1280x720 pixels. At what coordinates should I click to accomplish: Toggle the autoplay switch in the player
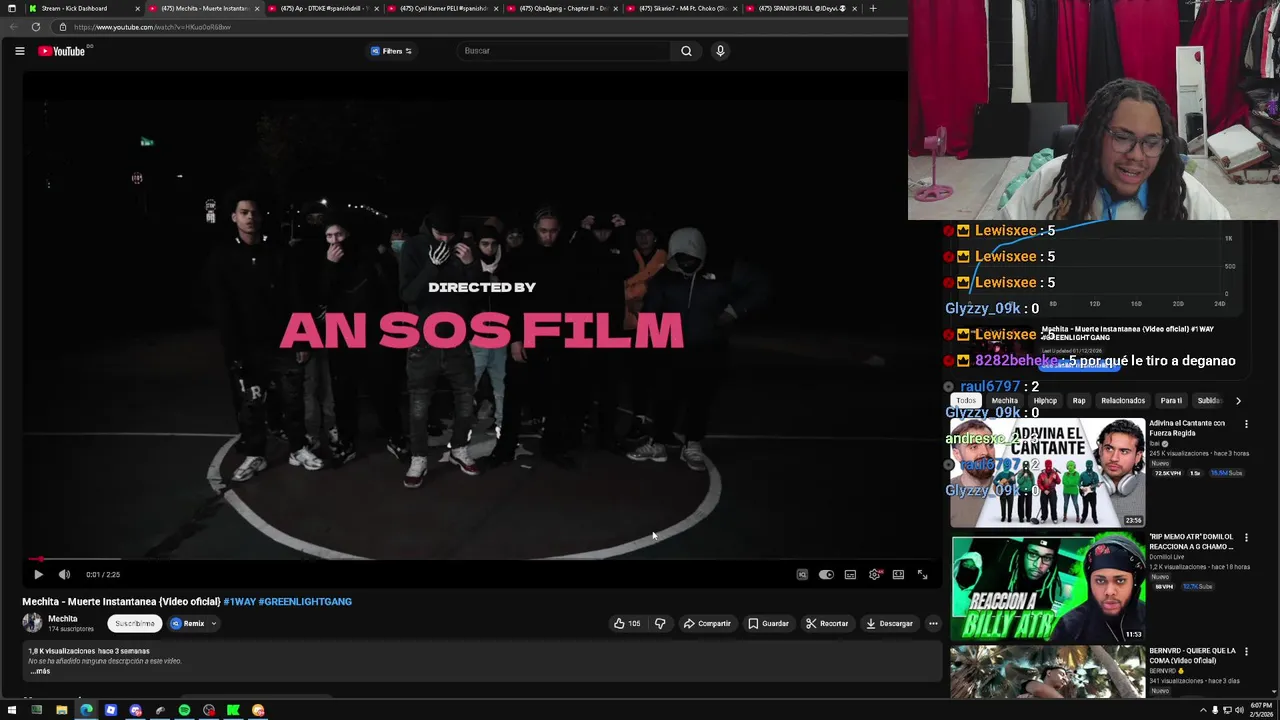[826, 575]
